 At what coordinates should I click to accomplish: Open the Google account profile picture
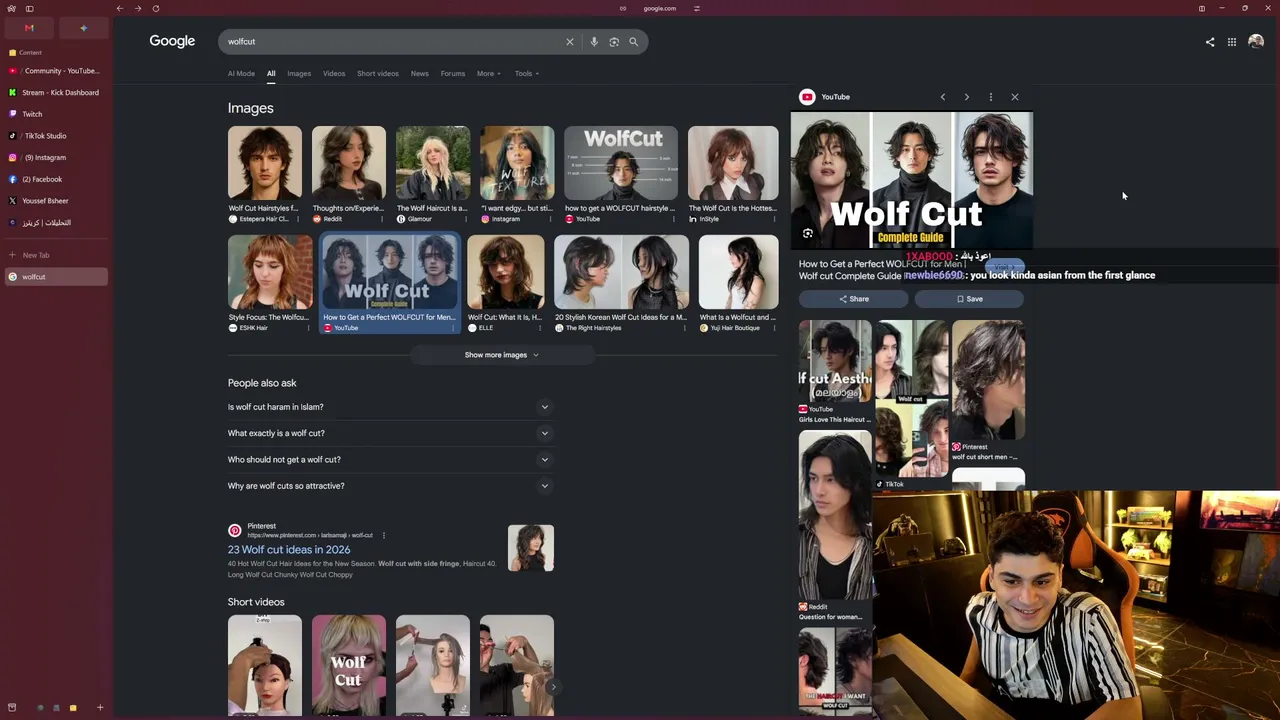click(1256, 41)
